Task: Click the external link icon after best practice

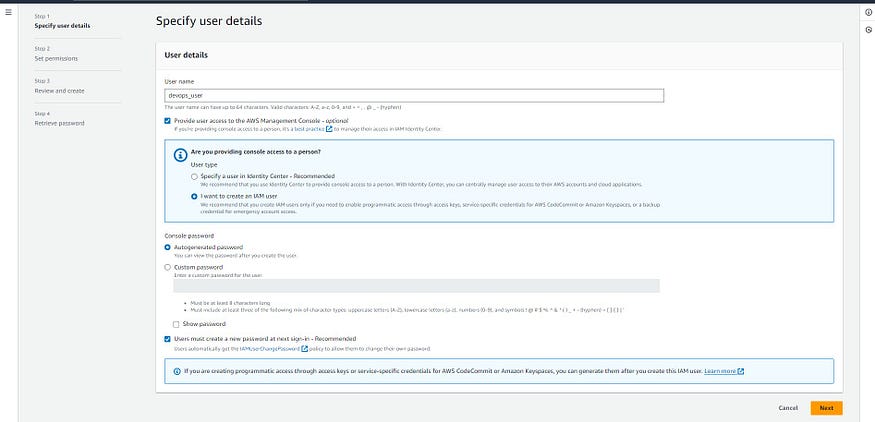Action: (x=329, y=129)
